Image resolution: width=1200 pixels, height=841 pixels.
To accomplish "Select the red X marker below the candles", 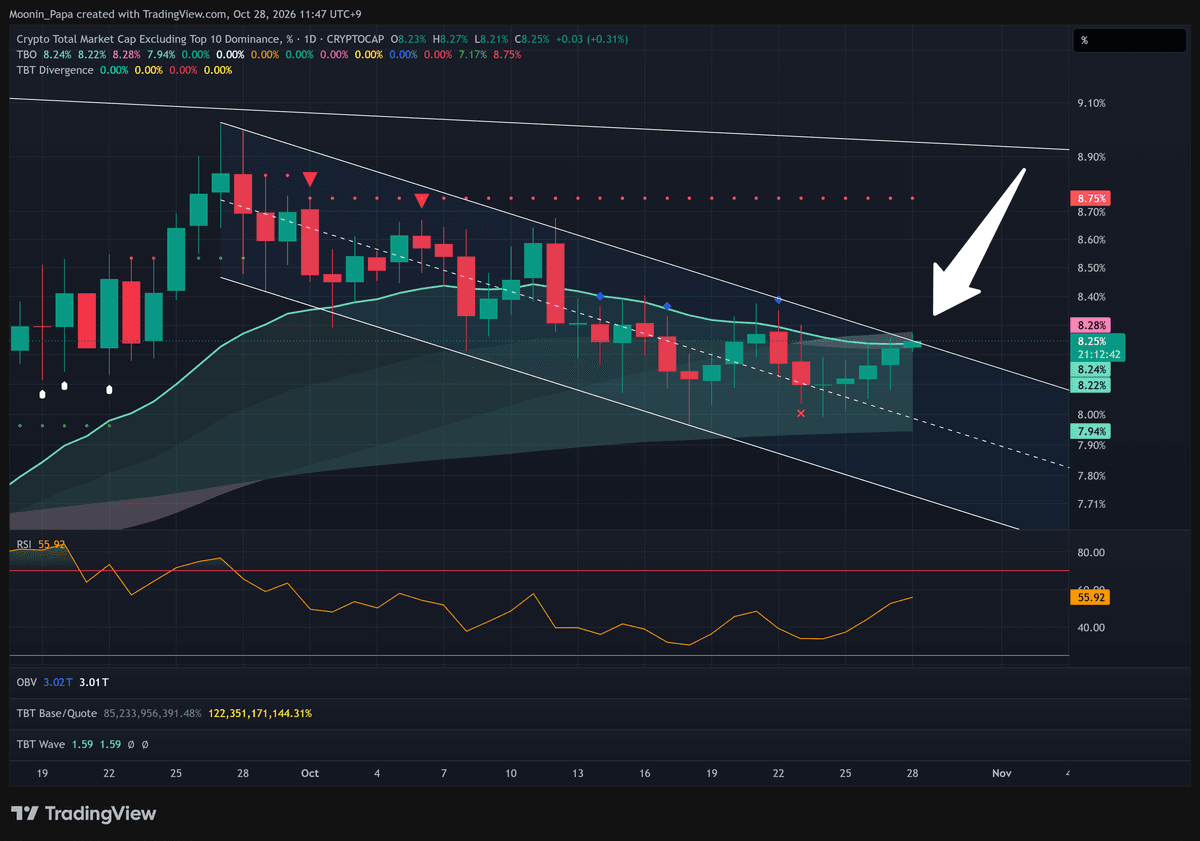I will 800,413.
